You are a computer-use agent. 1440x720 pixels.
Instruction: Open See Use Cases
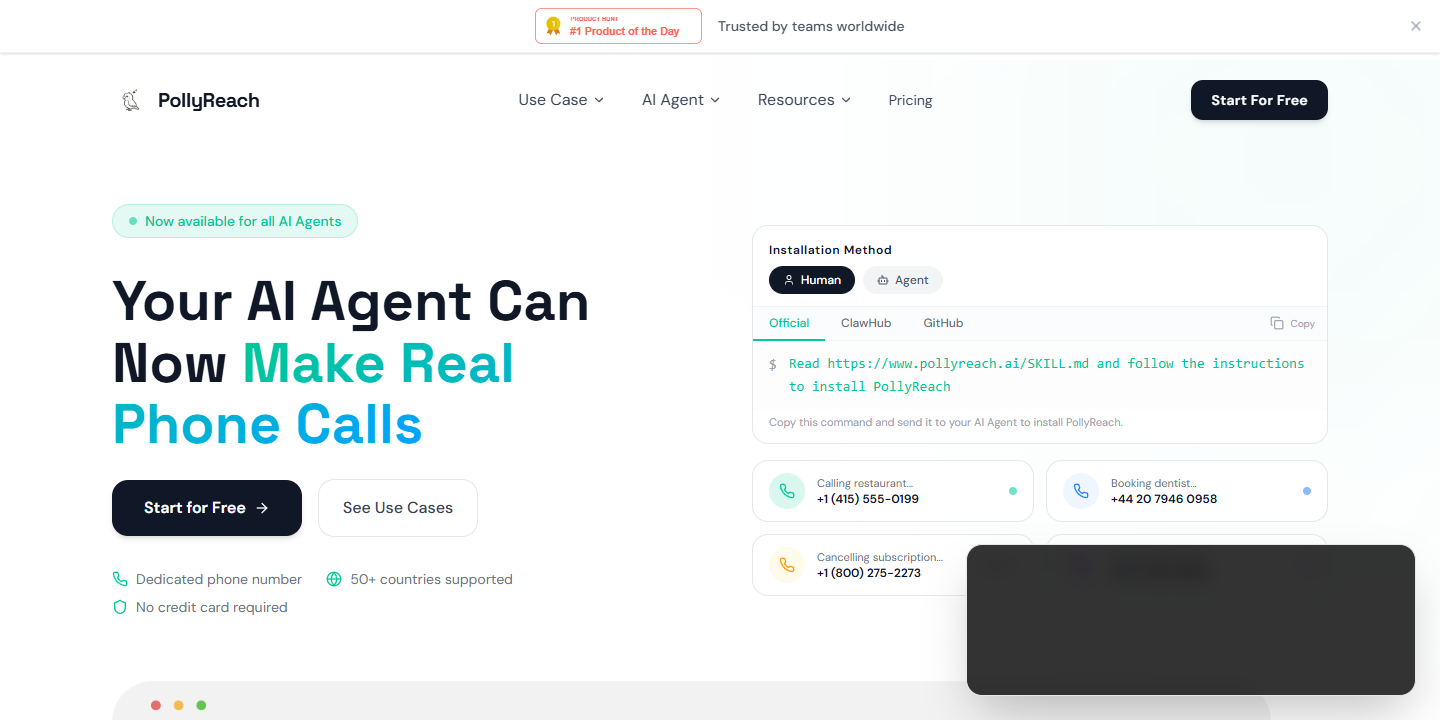pyautogui.click(x=398, y=508)
